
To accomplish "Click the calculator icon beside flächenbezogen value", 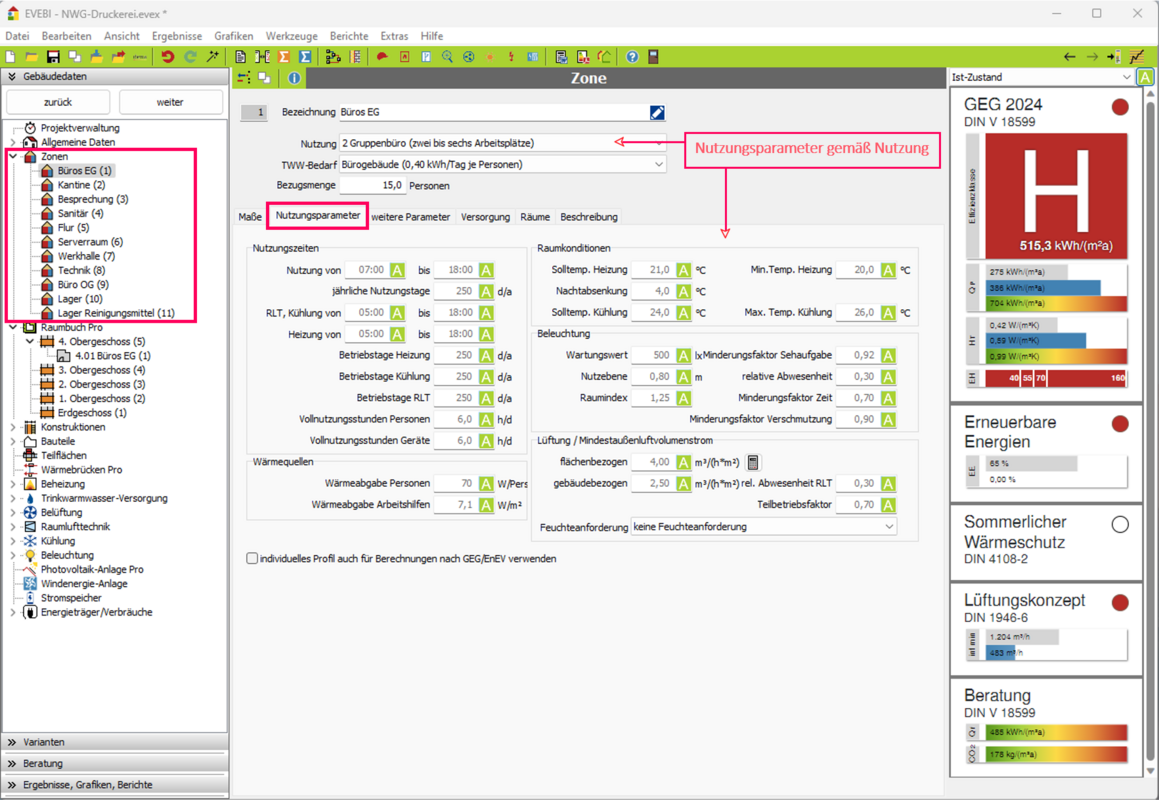I will [753, 462].
